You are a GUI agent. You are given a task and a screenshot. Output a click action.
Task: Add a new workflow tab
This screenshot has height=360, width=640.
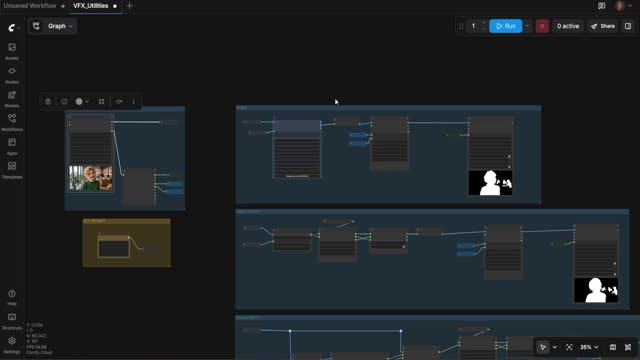coord(129,6)
